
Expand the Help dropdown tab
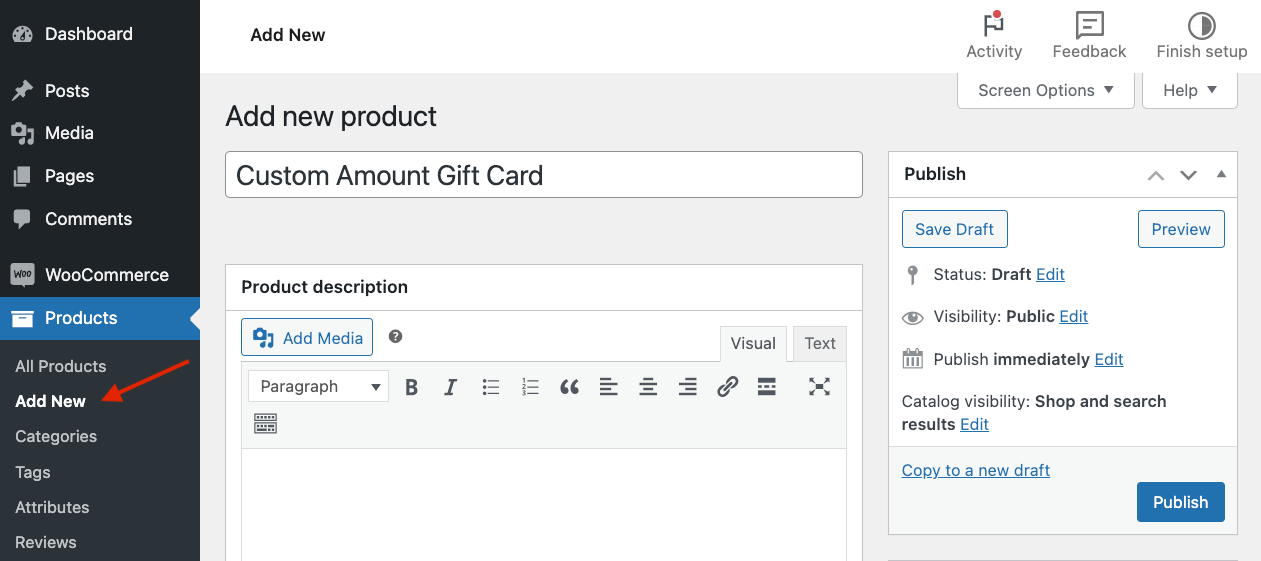pos(1190,90)
